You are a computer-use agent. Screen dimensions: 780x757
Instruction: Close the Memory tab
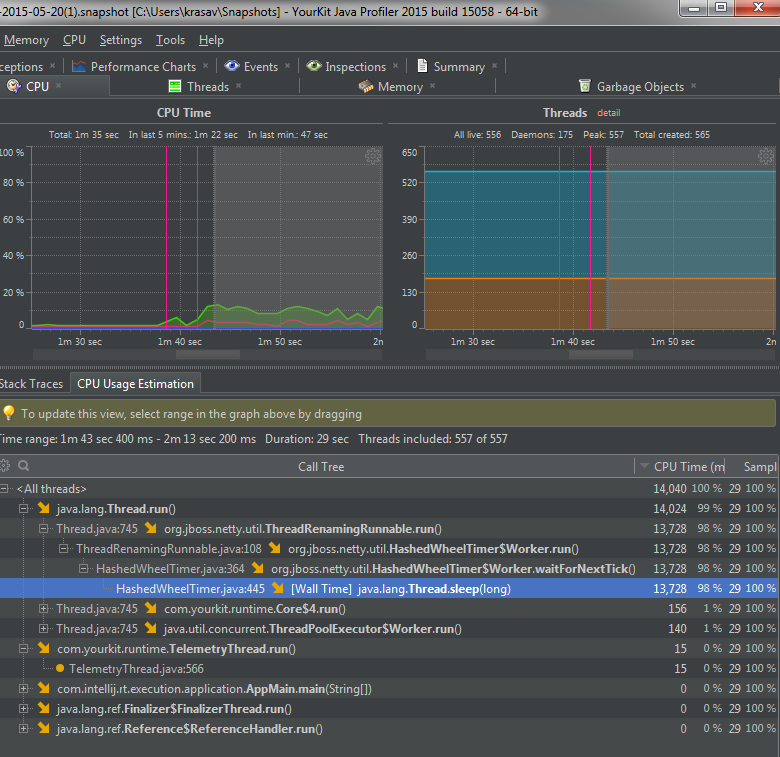click(x=433, y=86)
